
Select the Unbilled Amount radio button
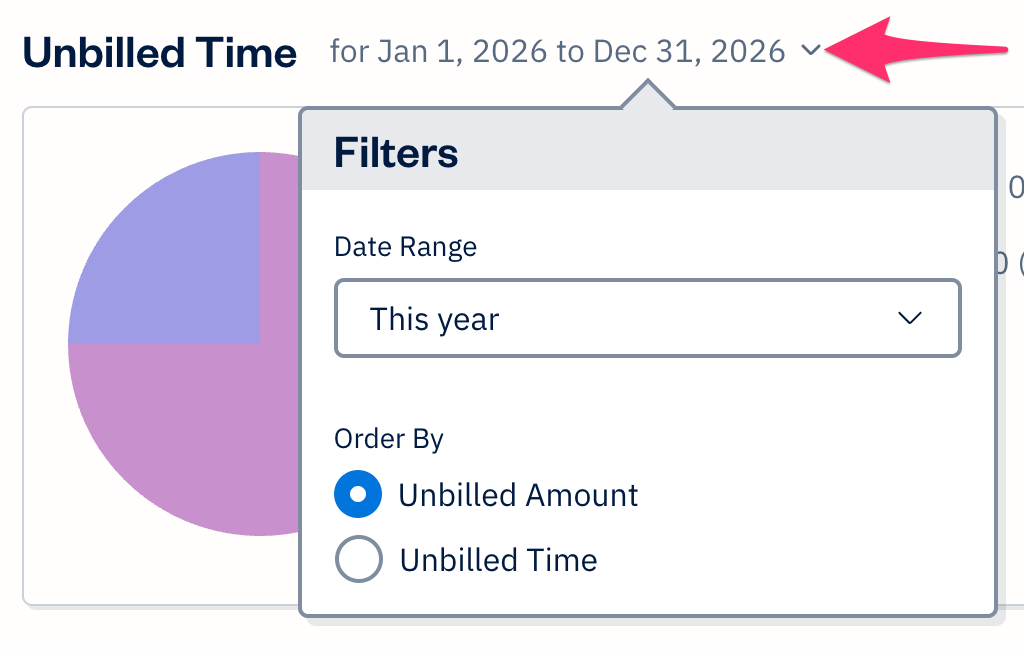click(x=358, y=494)
